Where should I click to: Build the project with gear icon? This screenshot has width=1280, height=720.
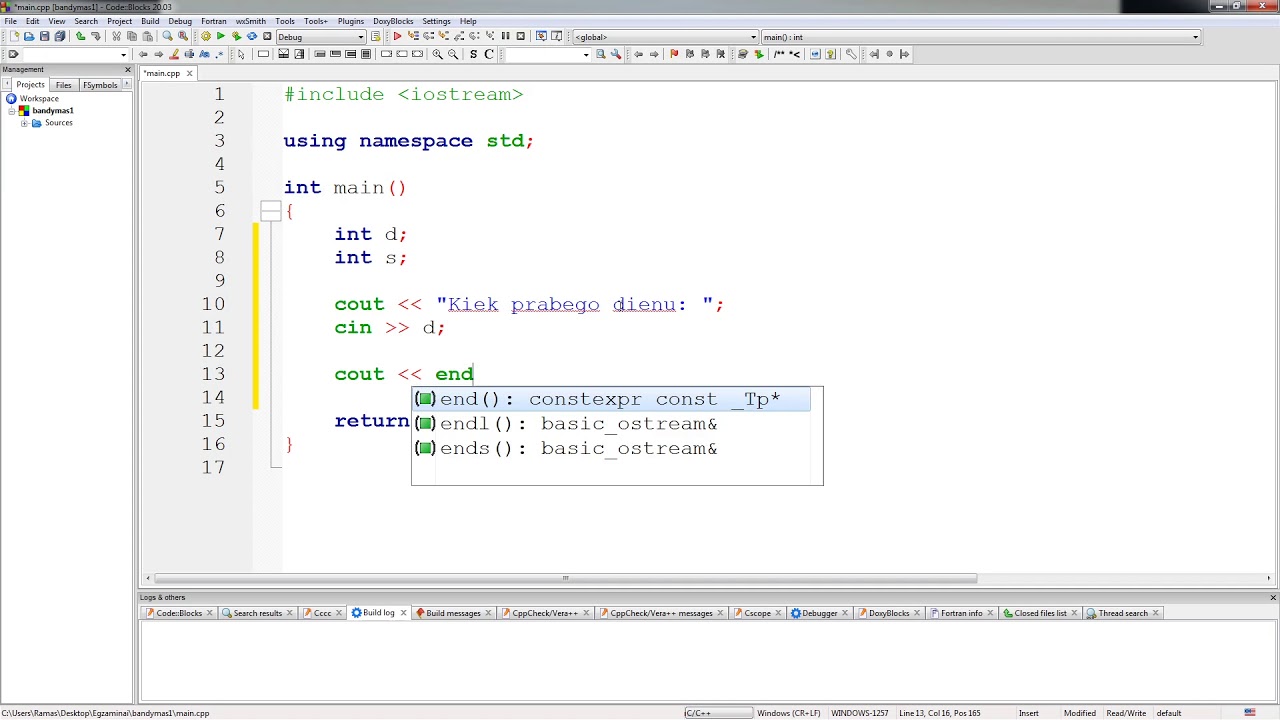(206, 36)
